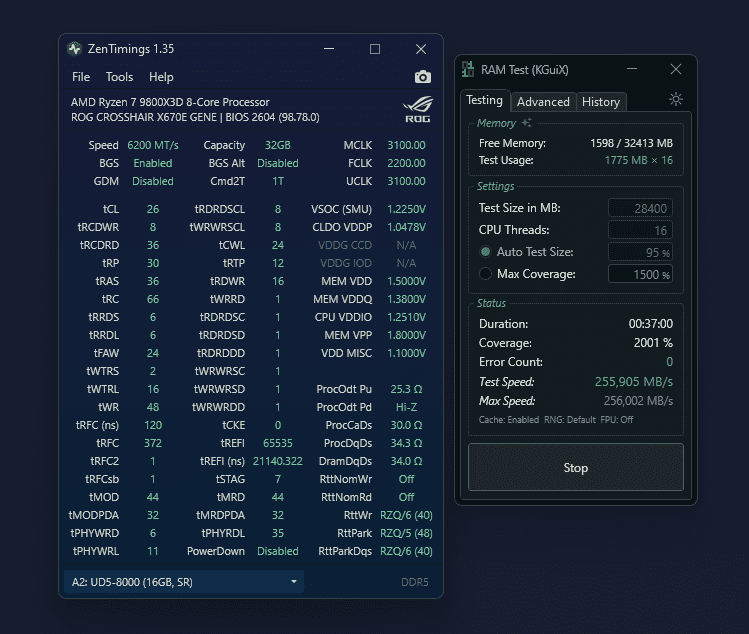Image resolution: width=749 pixels, height=634 pixels.
Task: Click the CPU Threads input field
Action: coord(640,230)
